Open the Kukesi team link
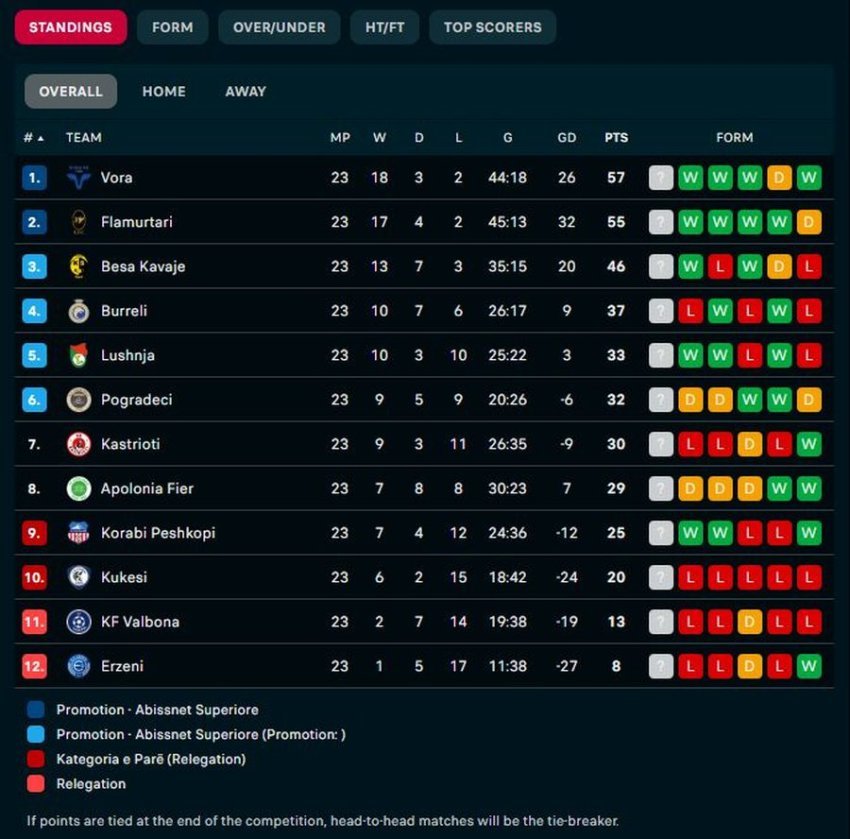850x839 pixels. (x=124, y=577)
